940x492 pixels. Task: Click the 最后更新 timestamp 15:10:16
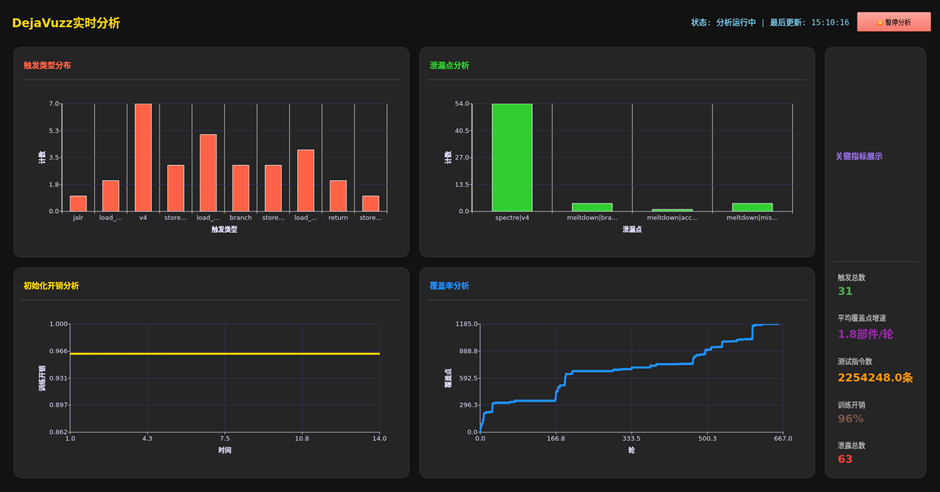(x=829, y=22)
